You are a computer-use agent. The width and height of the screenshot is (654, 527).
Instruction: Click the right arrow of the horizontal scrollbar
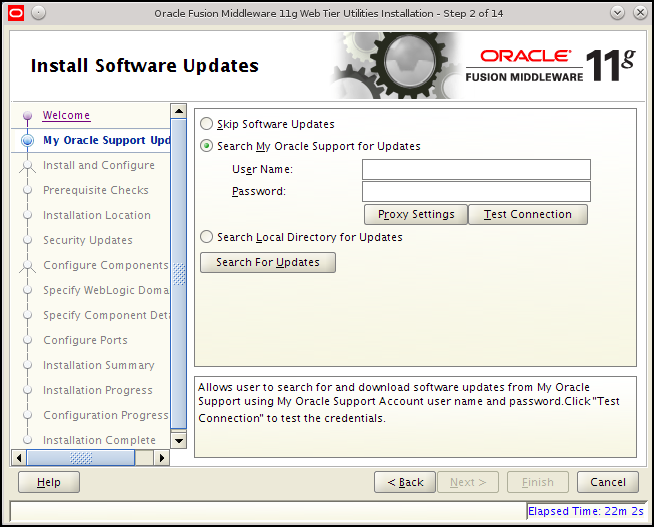(x=162, y=458)
